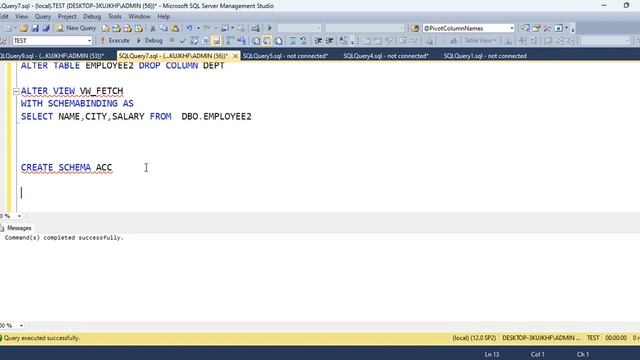
Task: Collapse the ALTER VIEW code block
Action: tap(16, 91)
